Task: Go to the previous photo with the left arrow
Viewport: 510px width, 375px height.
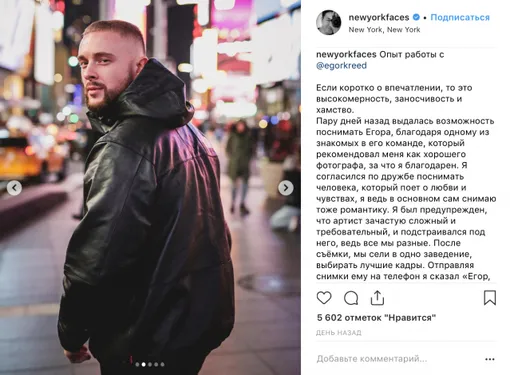Action: point(14,188)
